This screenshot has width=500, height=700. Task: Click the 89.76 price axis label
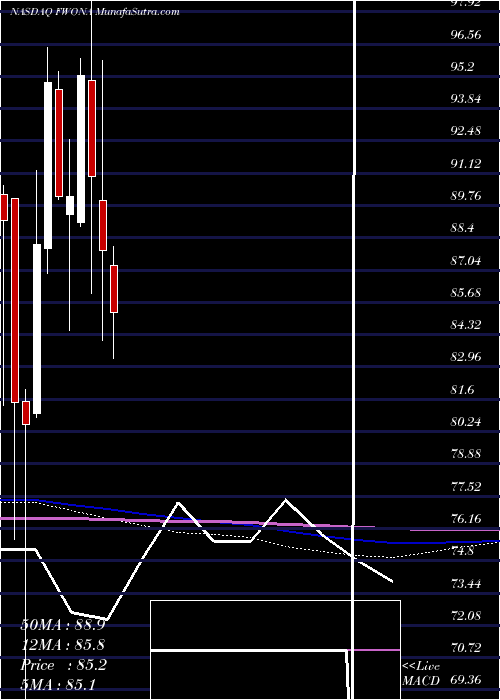pyautogui.click(x=466, y=196)
